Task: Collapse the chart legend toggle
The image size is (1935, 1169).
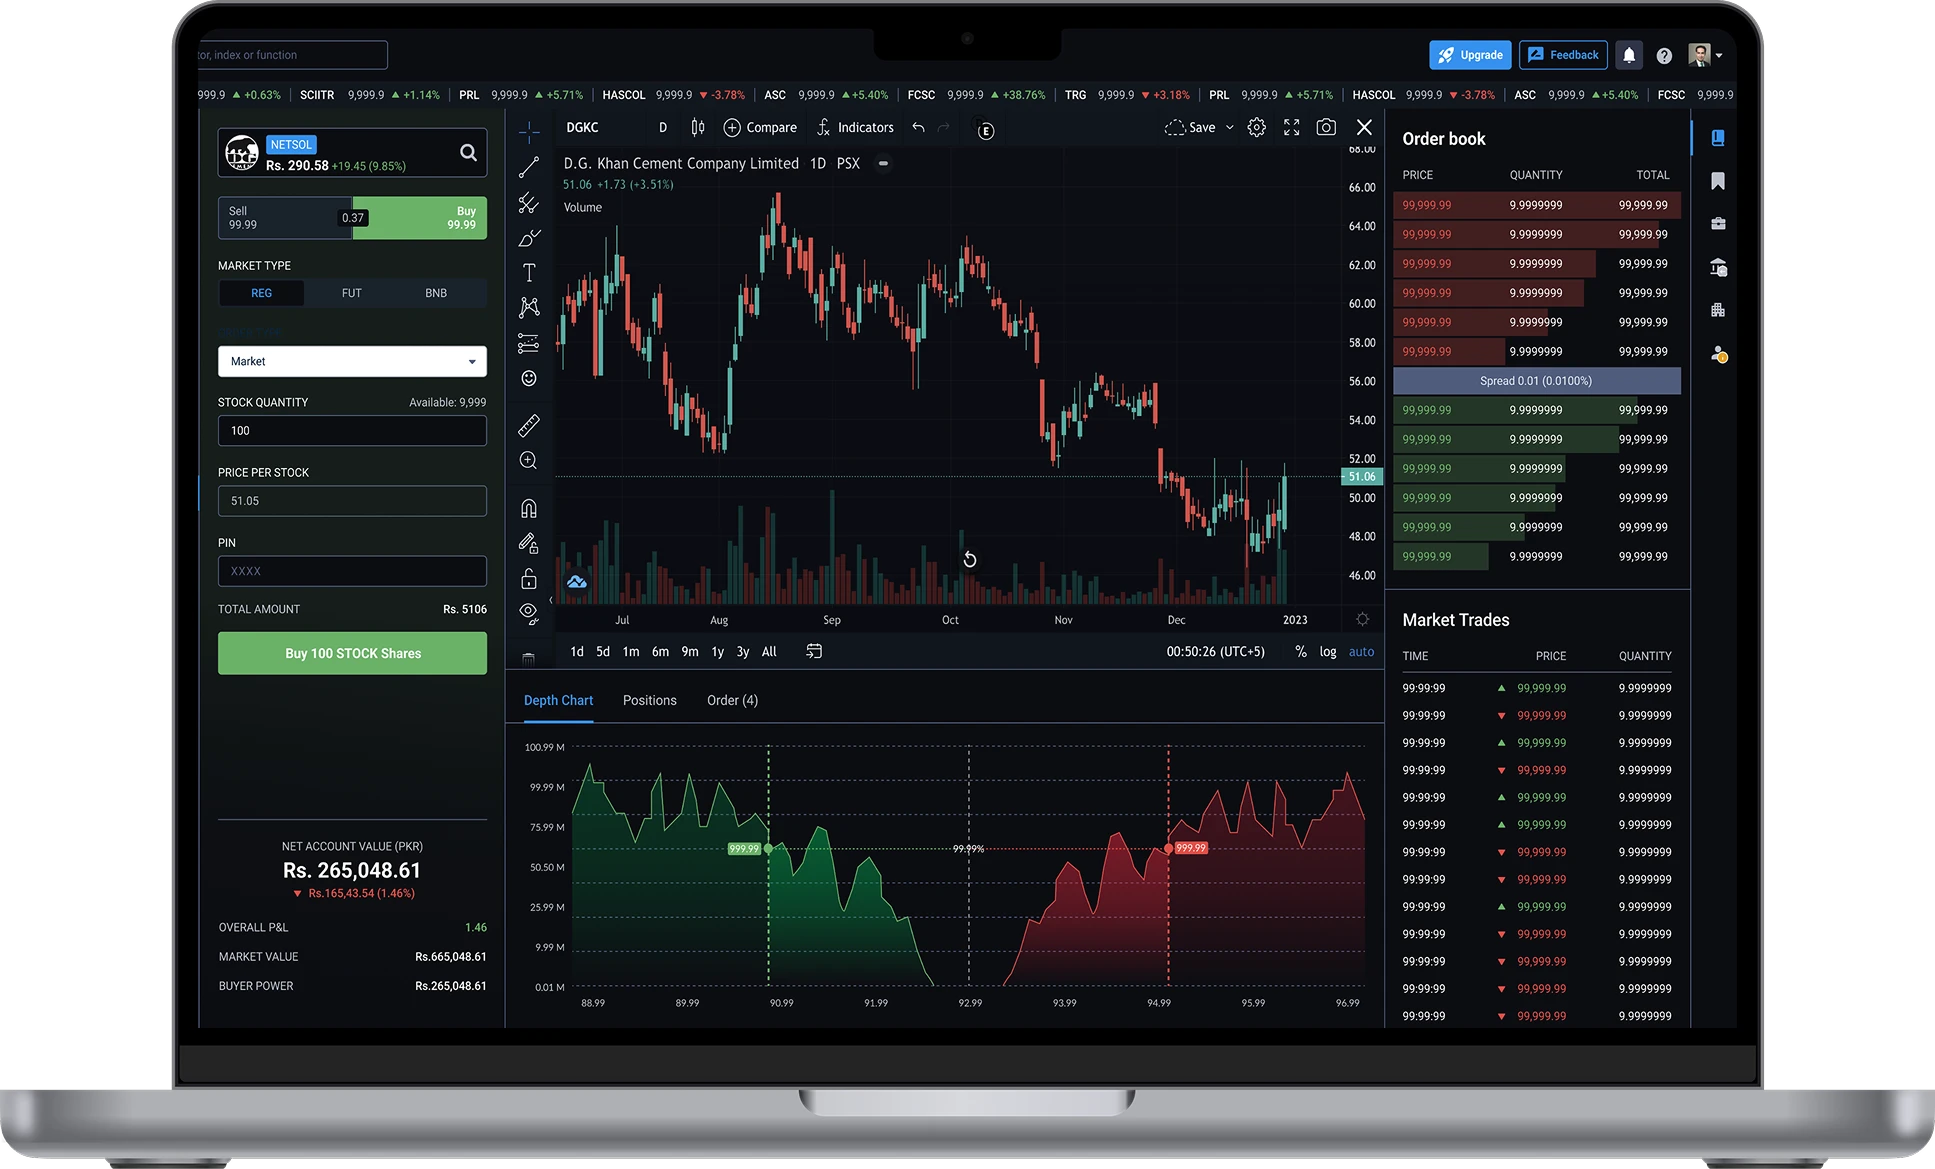Action: tap(883, 163)
